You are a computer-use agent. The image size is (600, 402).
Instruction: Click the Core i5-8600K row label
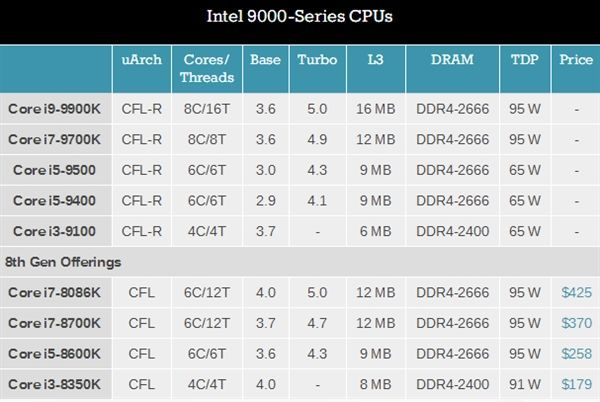pos(55,353)
